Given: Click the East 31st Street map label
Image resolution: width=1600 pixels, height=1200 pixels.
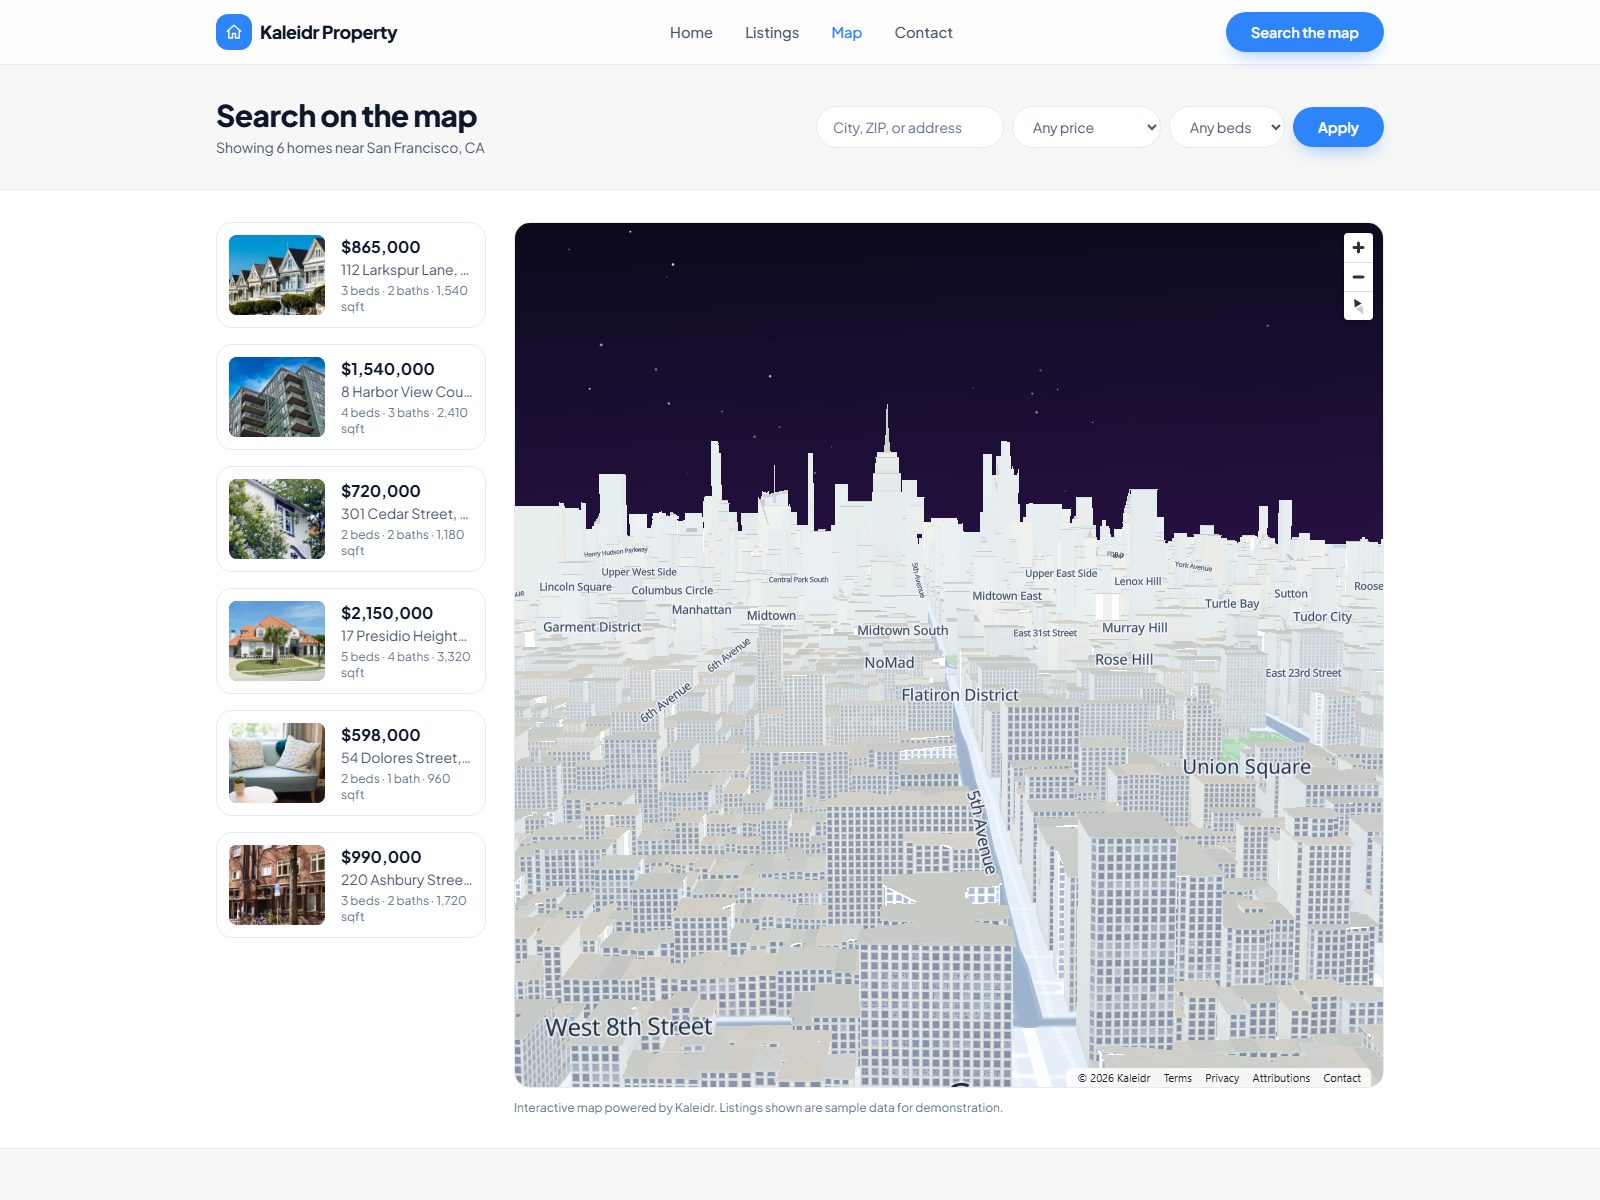Looking at the screenshot, I should pyautogui.click(x=1045, y=633).
